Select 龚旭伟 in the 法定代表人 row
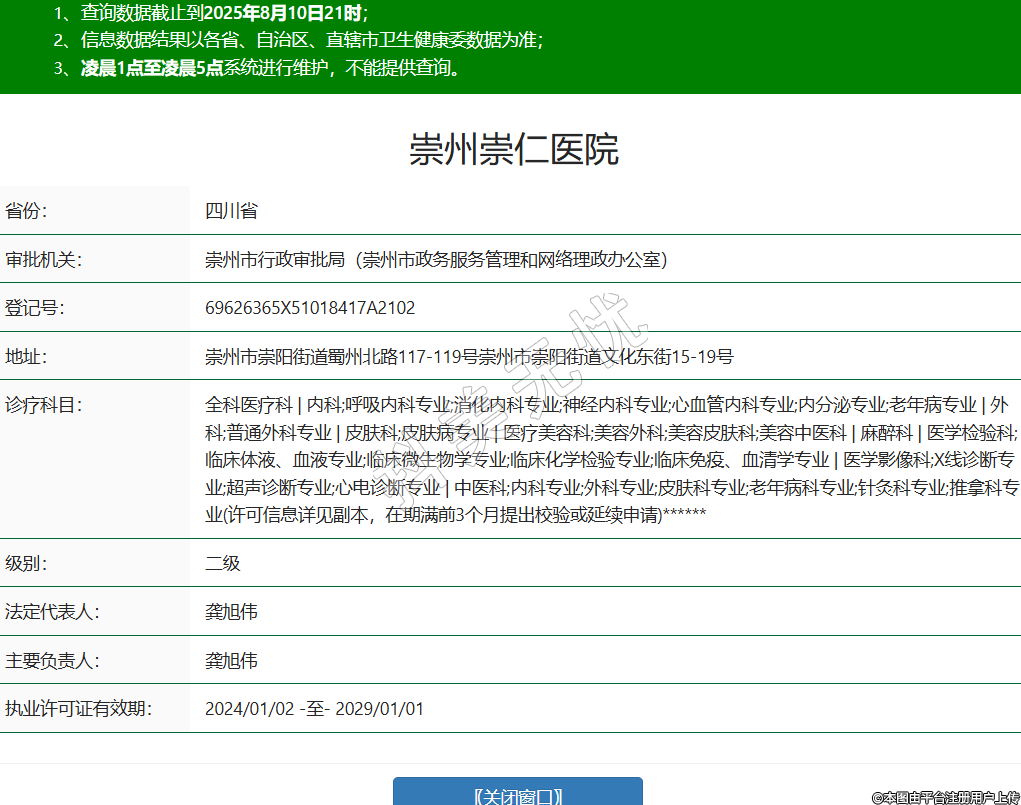This screenshot has width=1021, height=805. point(231,612)
